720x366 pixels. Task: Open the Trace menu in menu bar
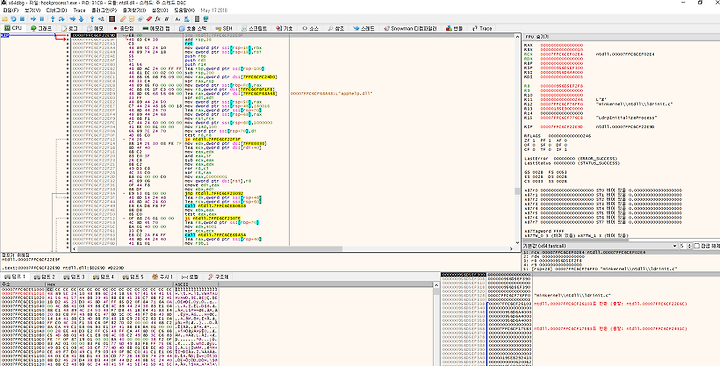pos(79,10)
